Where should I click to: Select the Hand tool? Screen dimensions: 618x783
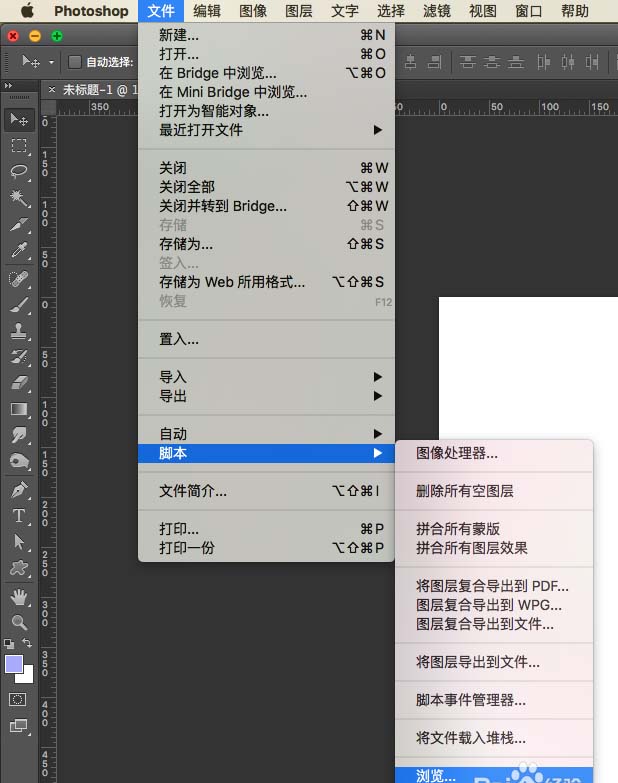(x=19, y=596)
